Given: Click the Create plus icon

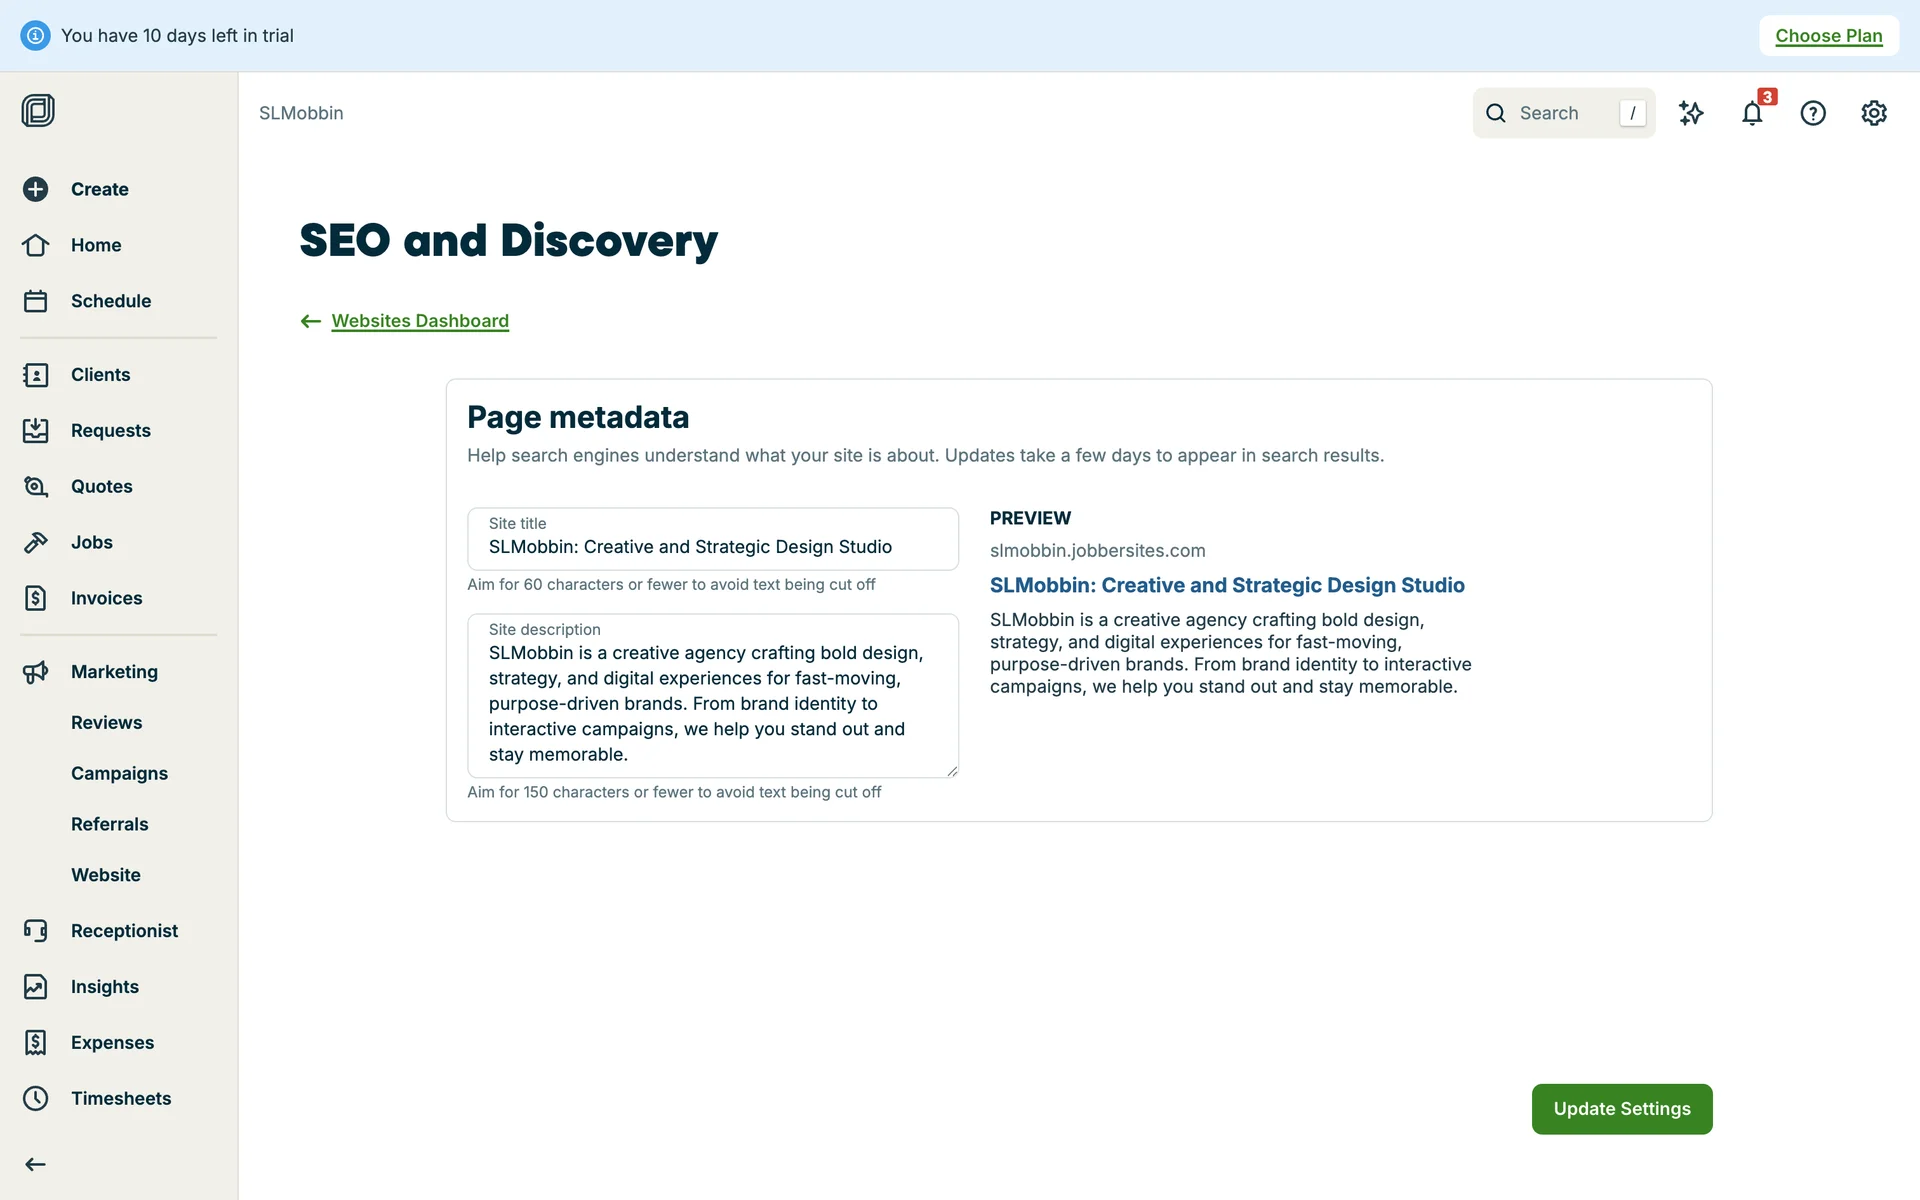Looking at the screenshot, I should [36, 189].
